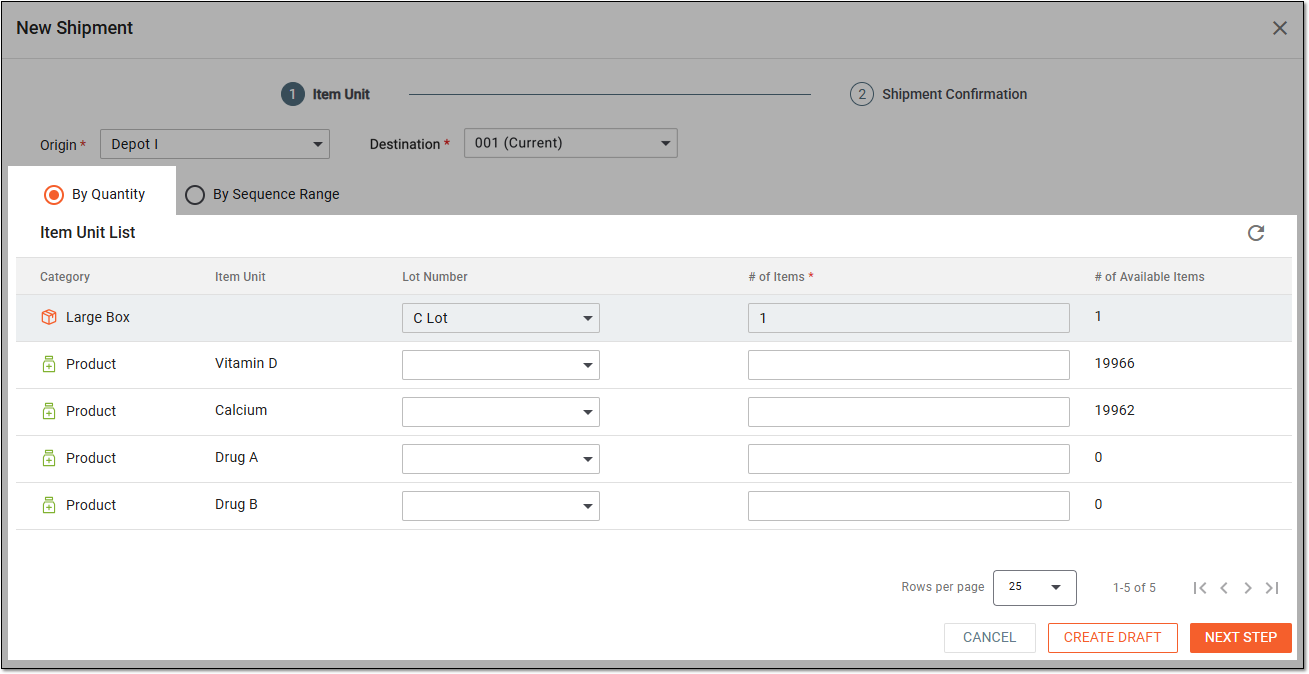Click the Vitamin D item unit cell
This screenshot has height=674, width=1309.
(246, 364)
